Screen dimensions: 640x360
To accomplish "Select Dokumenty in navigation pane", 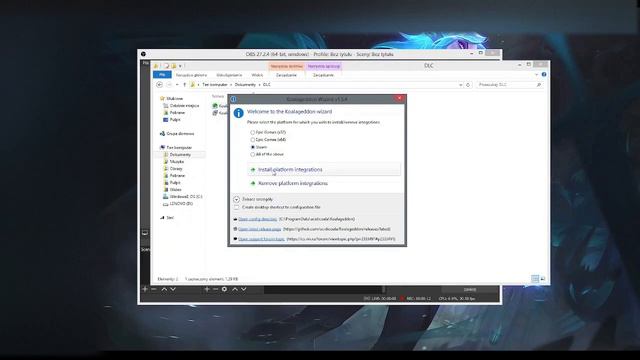I will [177, 155].
